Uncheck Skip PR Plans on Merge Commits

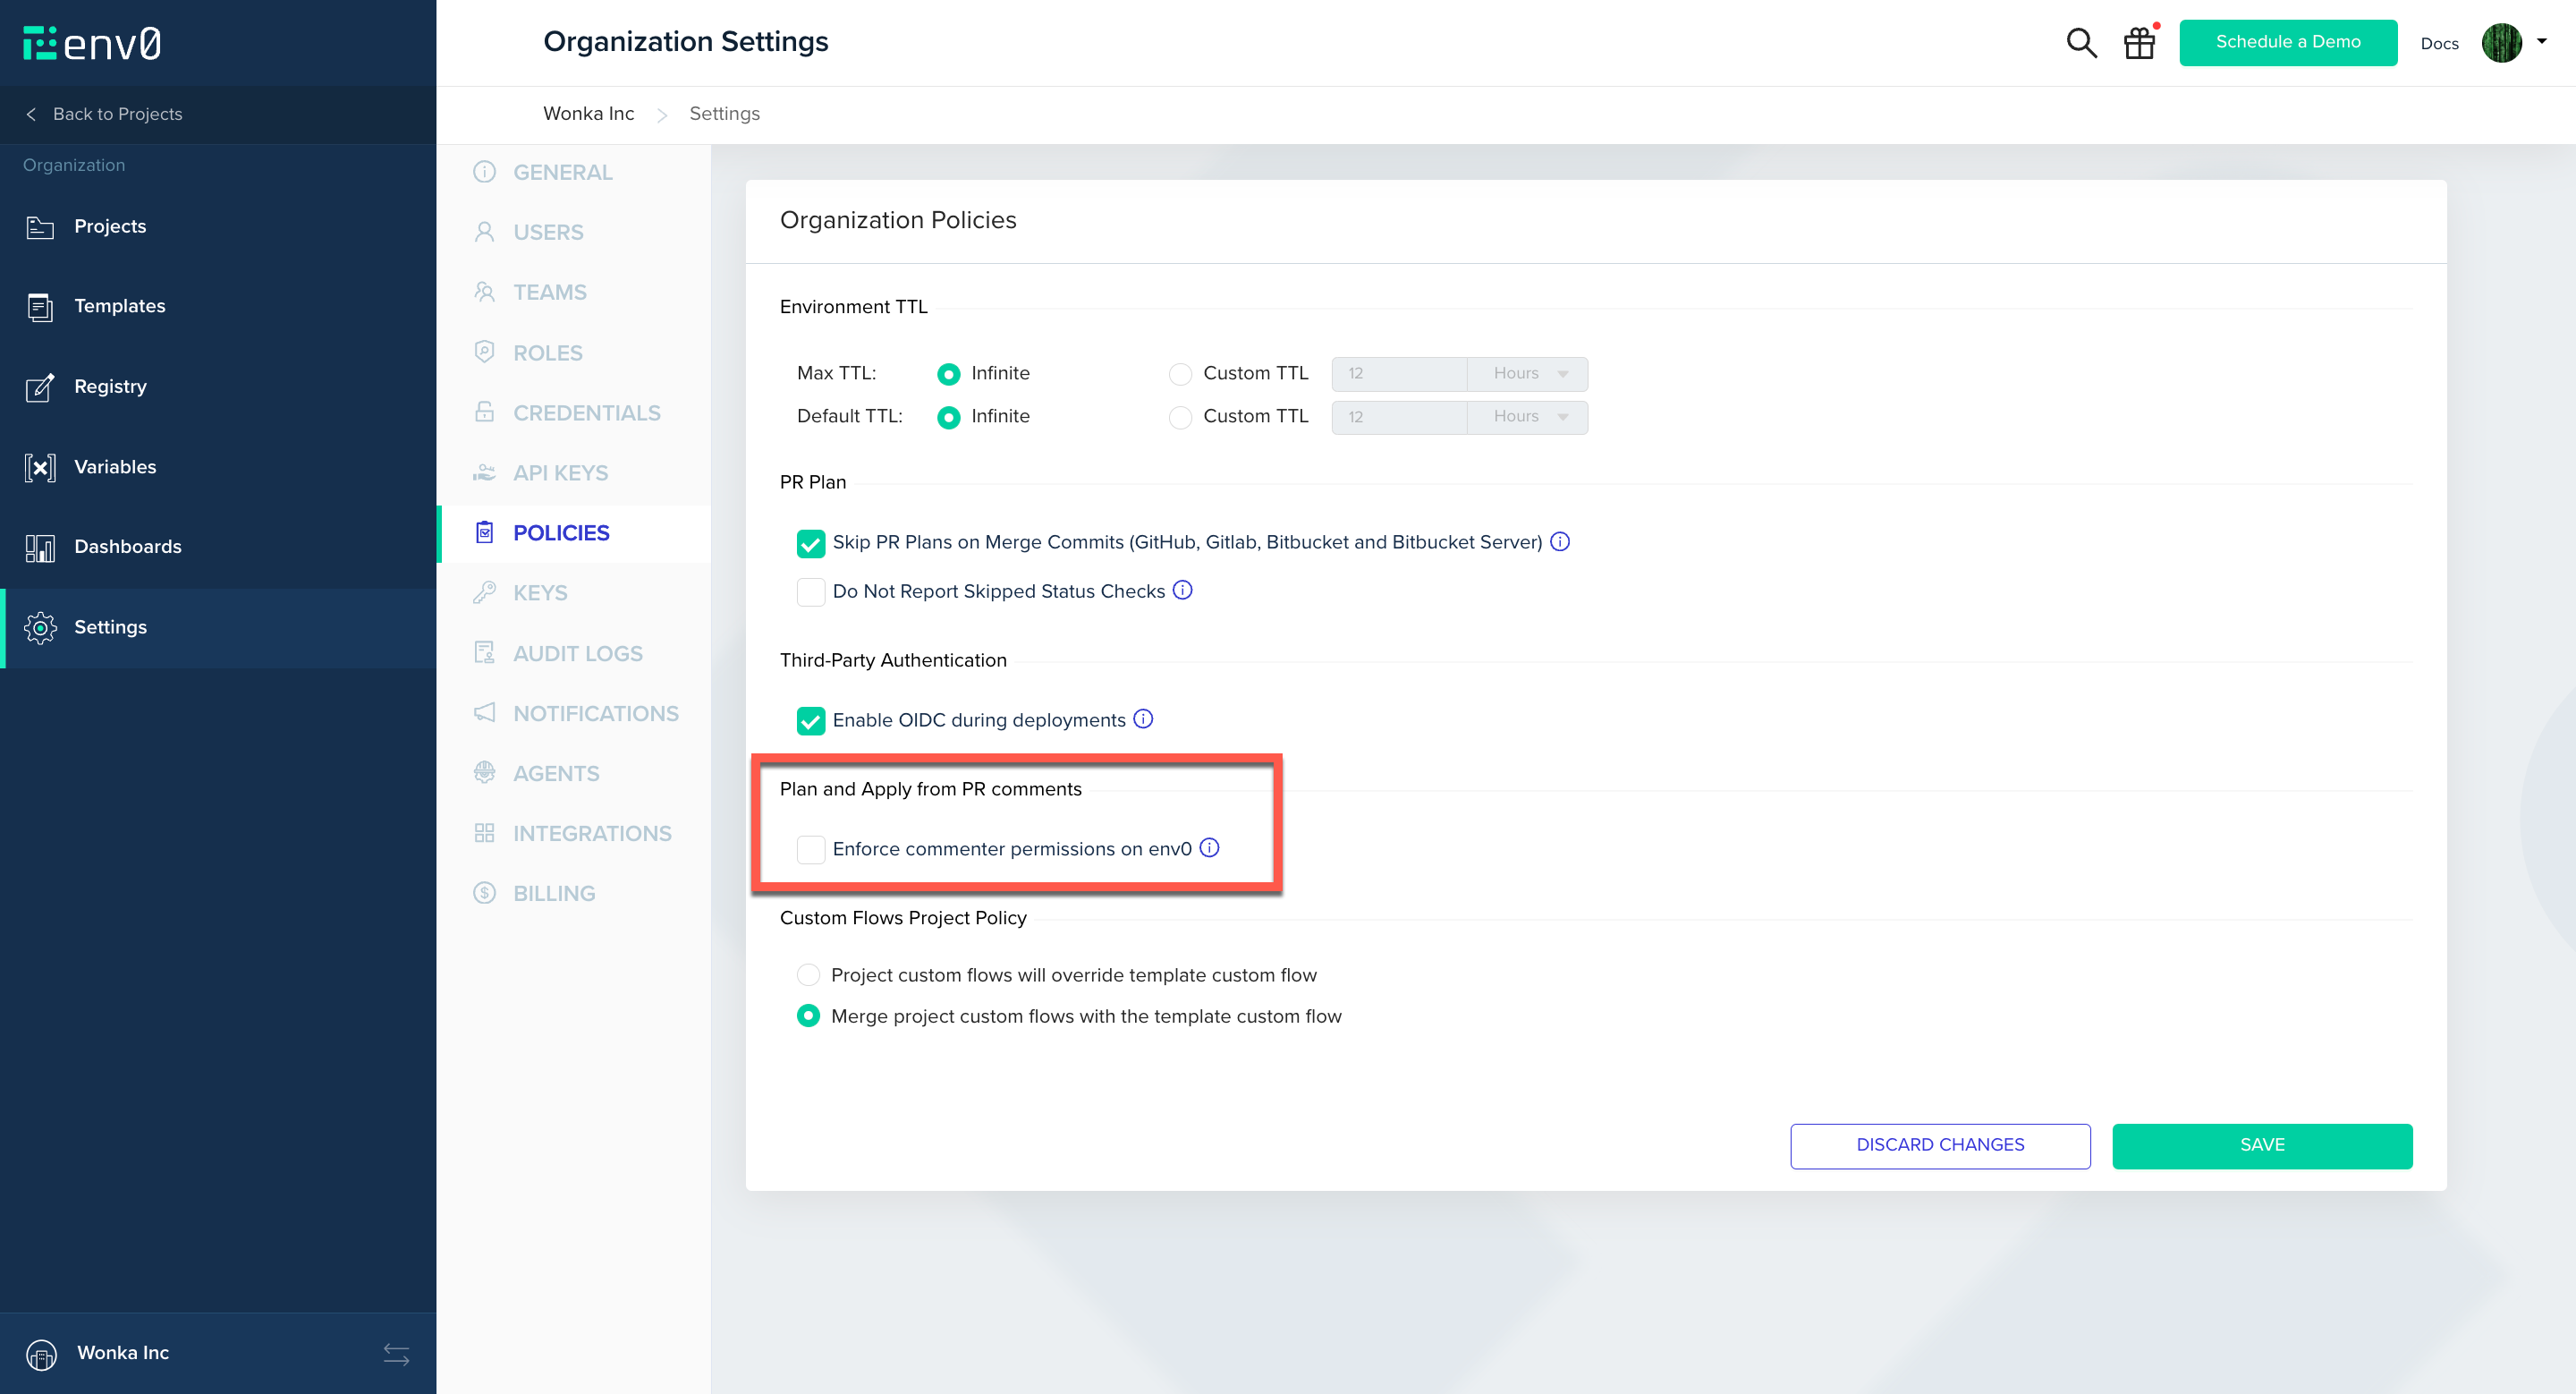point(810,543)
